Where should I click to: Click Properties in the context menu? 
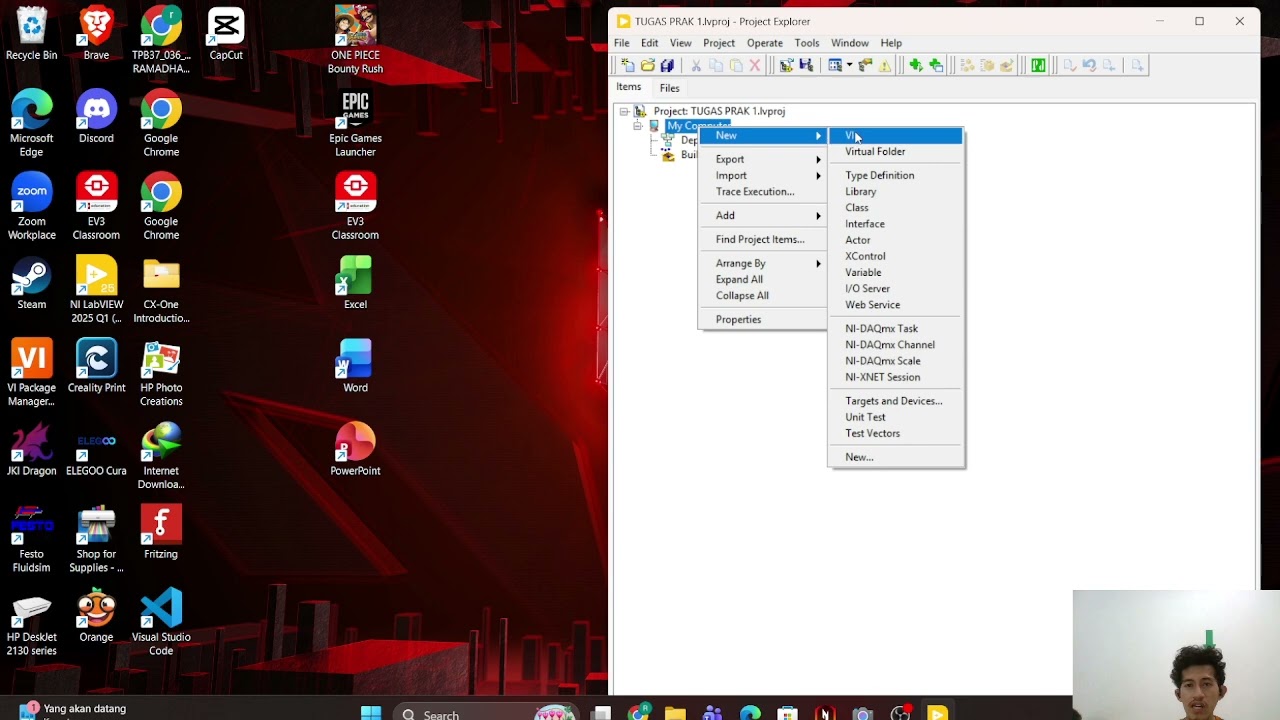click(x=738, y=319)
